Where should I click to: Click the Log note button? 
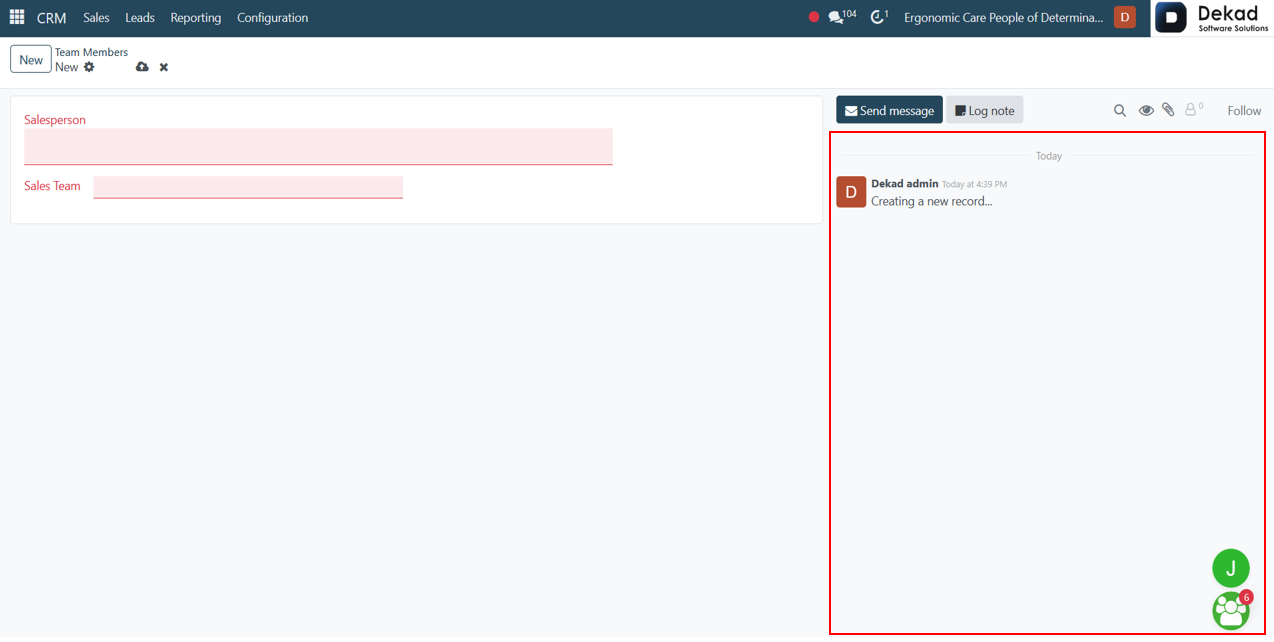point(985,110)
